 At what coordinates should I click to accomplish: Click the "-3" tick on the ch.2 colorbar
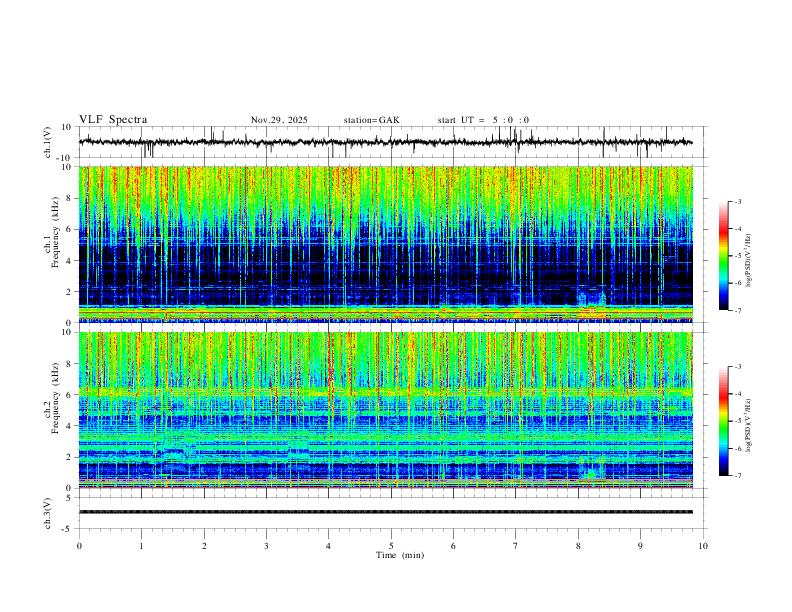point(738,367)
